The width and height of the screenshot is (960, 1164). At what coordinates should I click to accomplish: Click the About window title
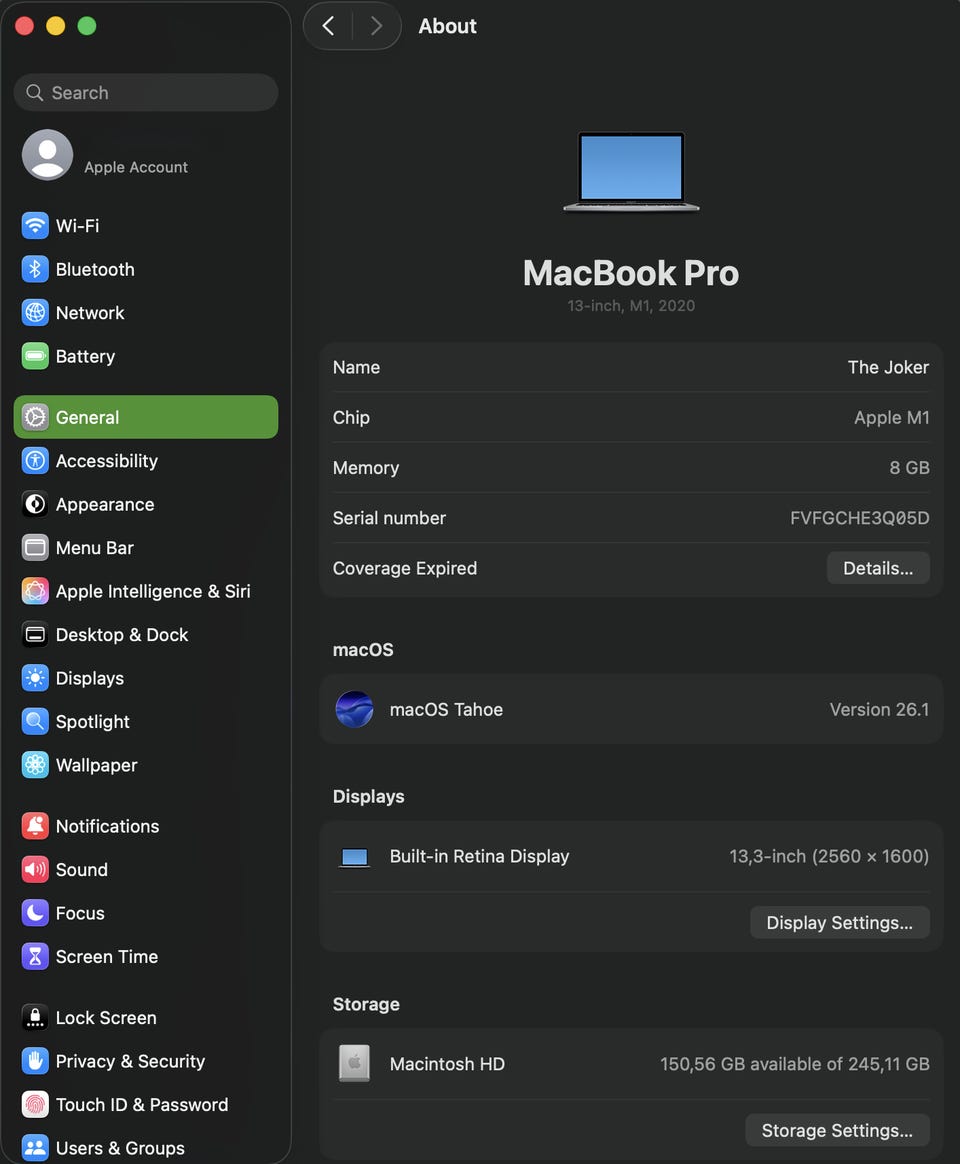[x=447, y=26]
